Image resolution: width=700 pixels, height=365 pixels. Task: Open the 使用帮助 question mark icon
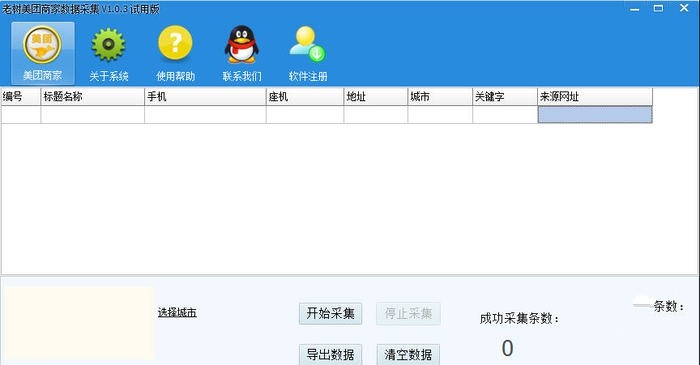tap(175, 53)
